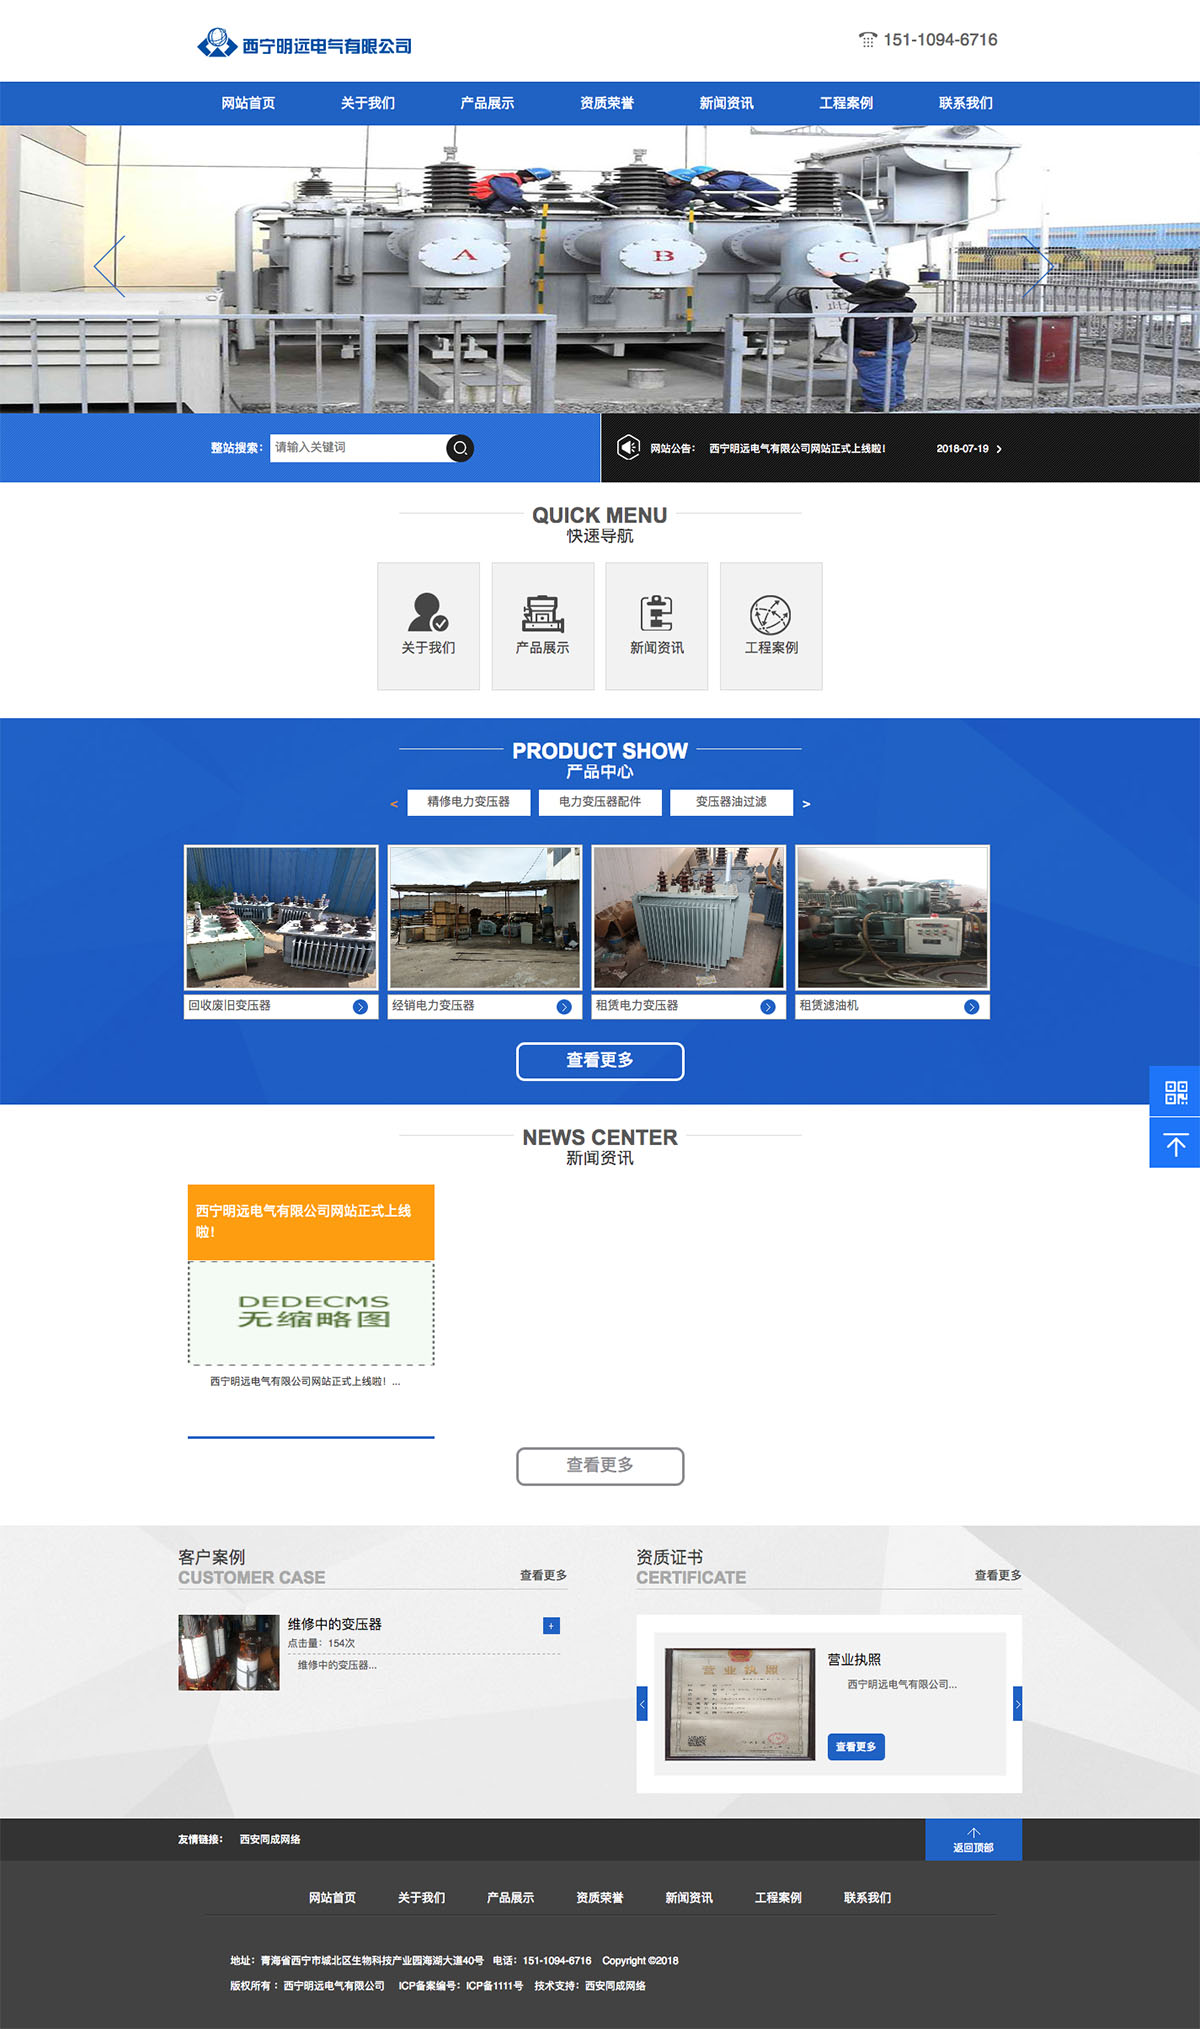Click 查看更多 link in the customer case header
The height and width of the screenshot is (2029, 1200).
tap(543, 1575)
